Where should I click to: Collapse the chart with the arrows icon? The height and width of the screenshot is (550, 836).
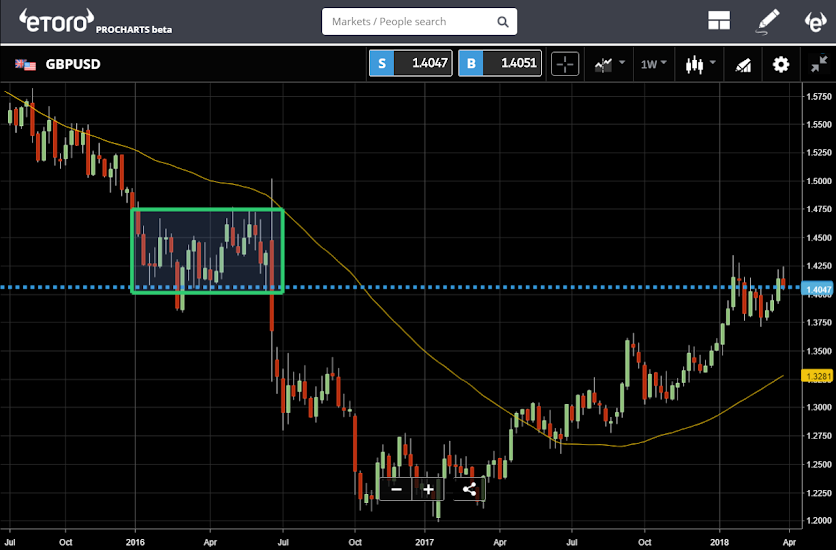(x=819, y=64)
